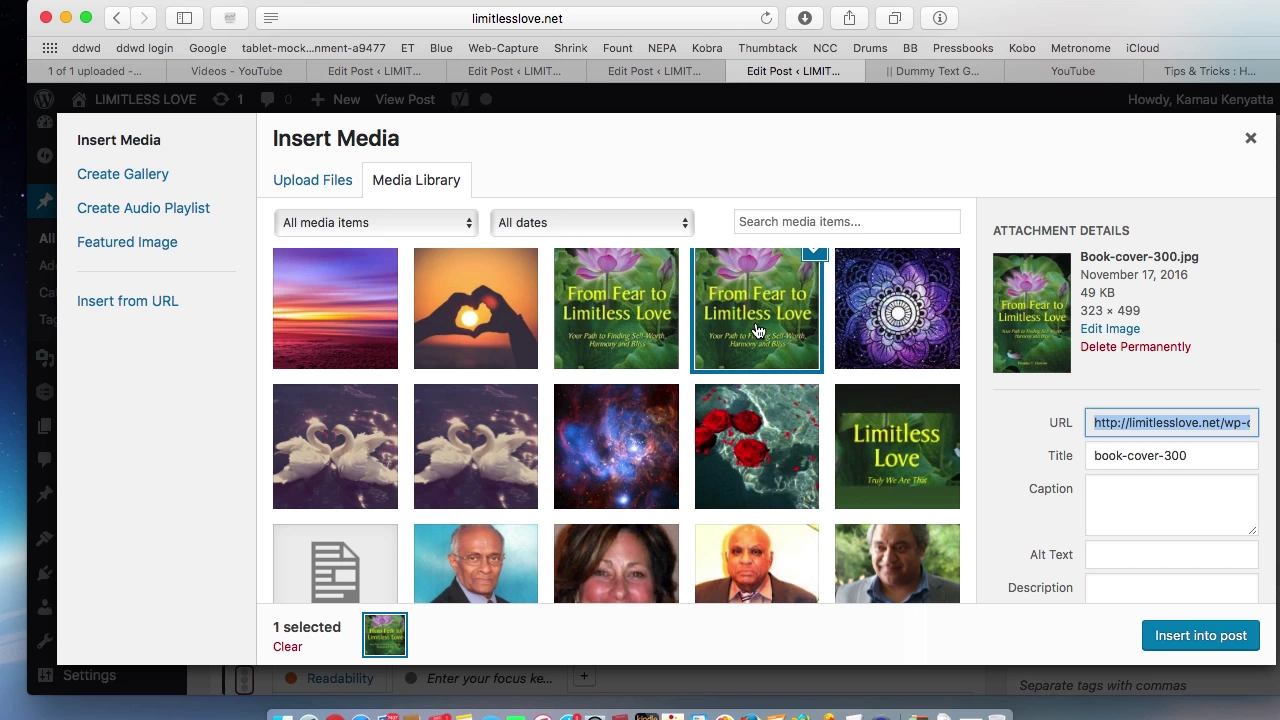Select the first swans thumbnail
Image resolution: width=1280 pixels, height=720 pixels.
(x=335, y=447)
